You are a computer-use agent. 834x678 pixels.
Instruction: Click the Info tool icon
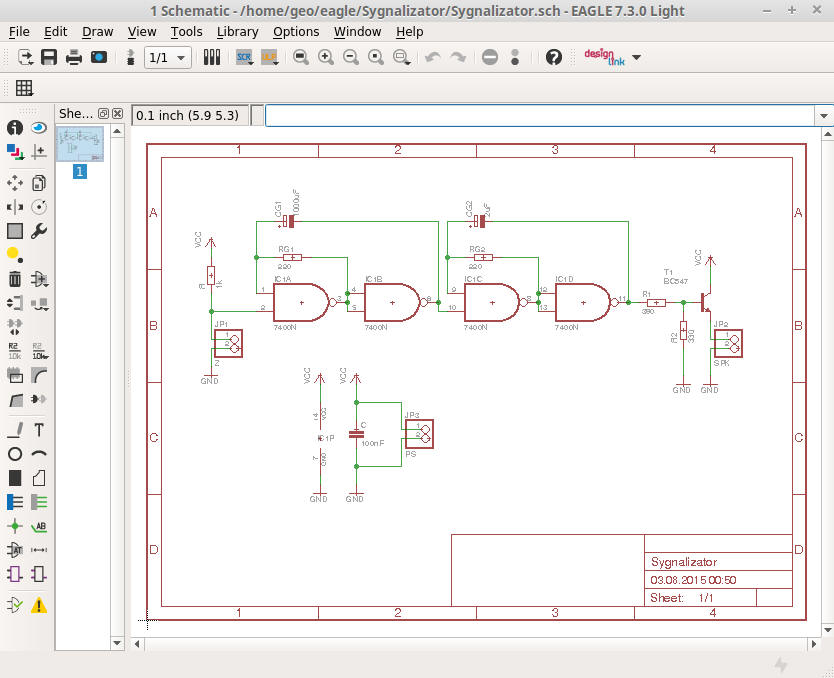click(x=15, y=128)
